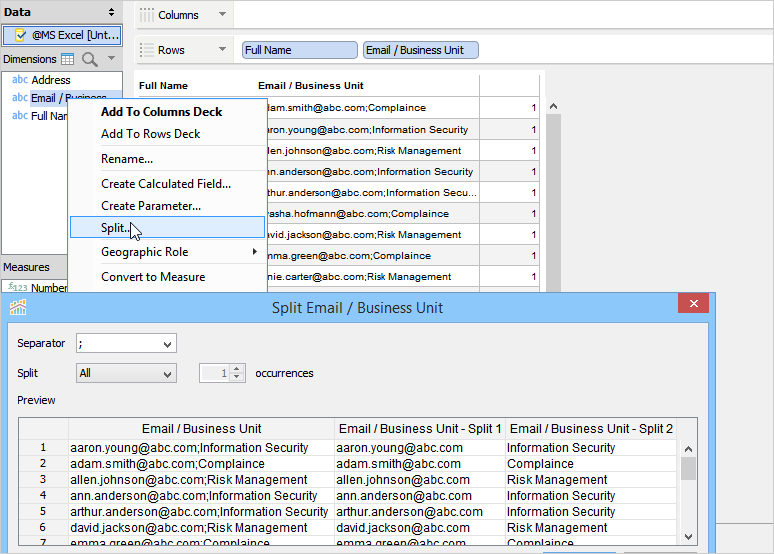The image size is (774, 554).
Task: Close the Split Email / Business Unit dialog
Action: [694, 303]
